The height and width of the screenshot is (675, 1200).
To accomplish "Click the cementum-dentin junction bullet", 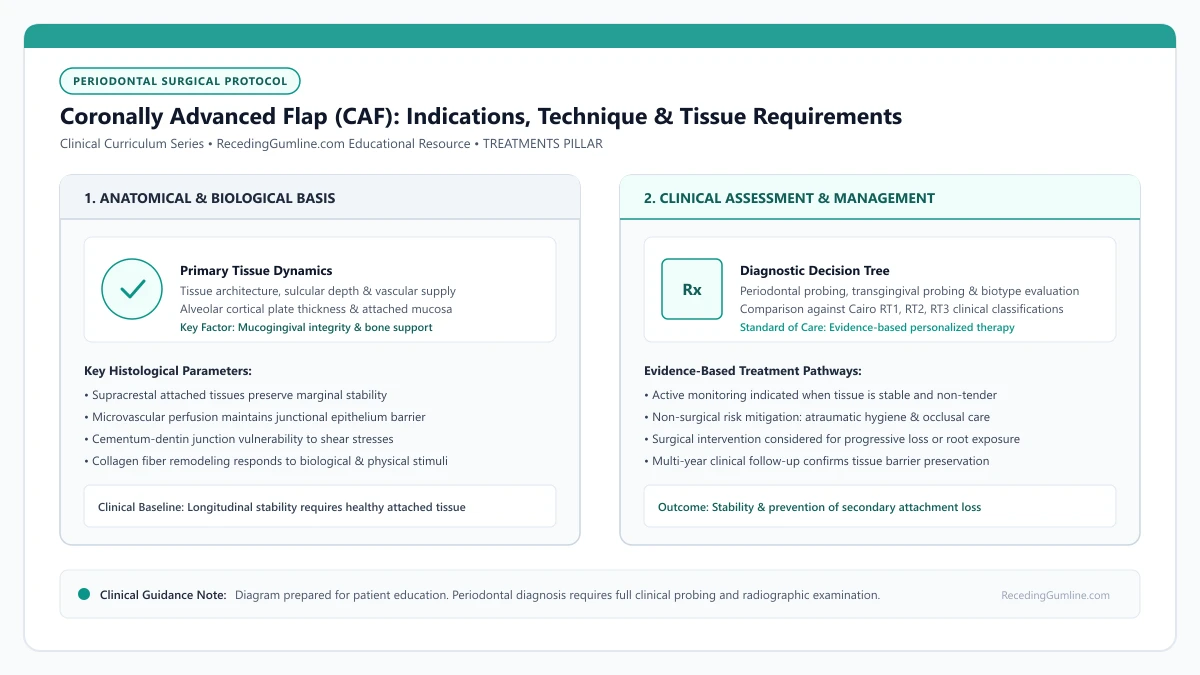I will point(239,439).
